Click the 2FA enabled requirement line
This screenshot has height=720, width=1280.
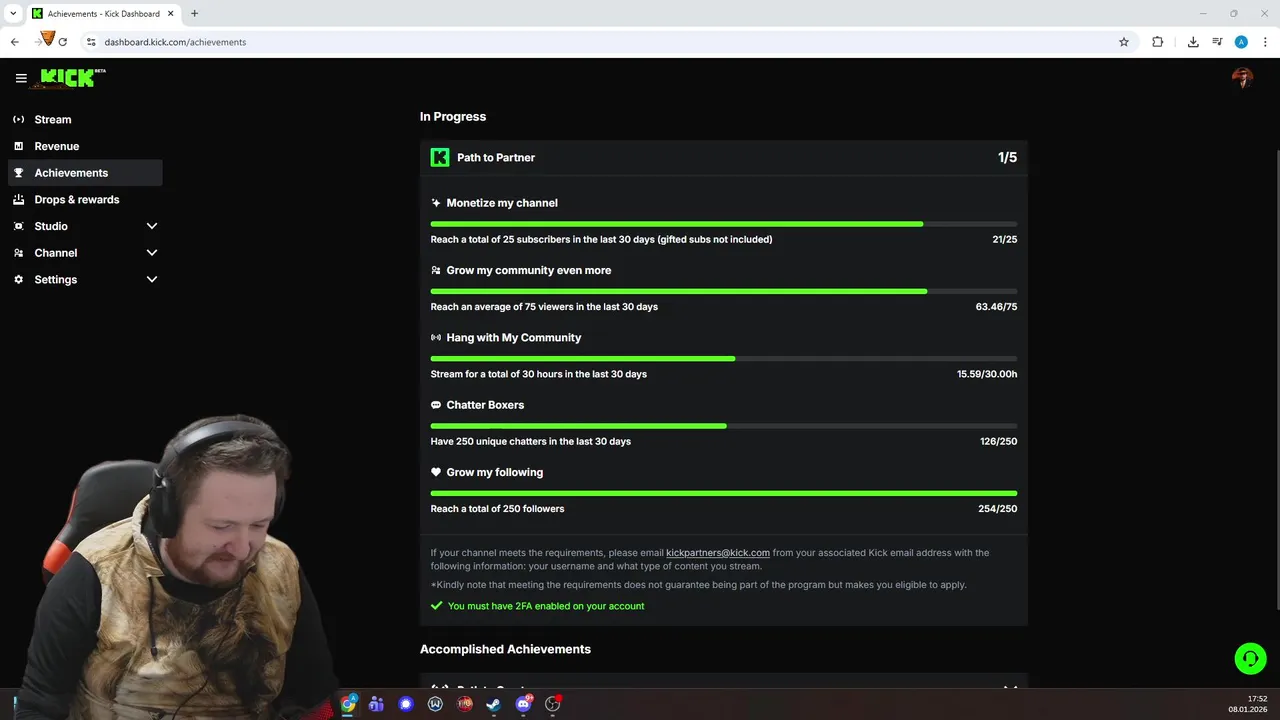[x=538, y=606]
